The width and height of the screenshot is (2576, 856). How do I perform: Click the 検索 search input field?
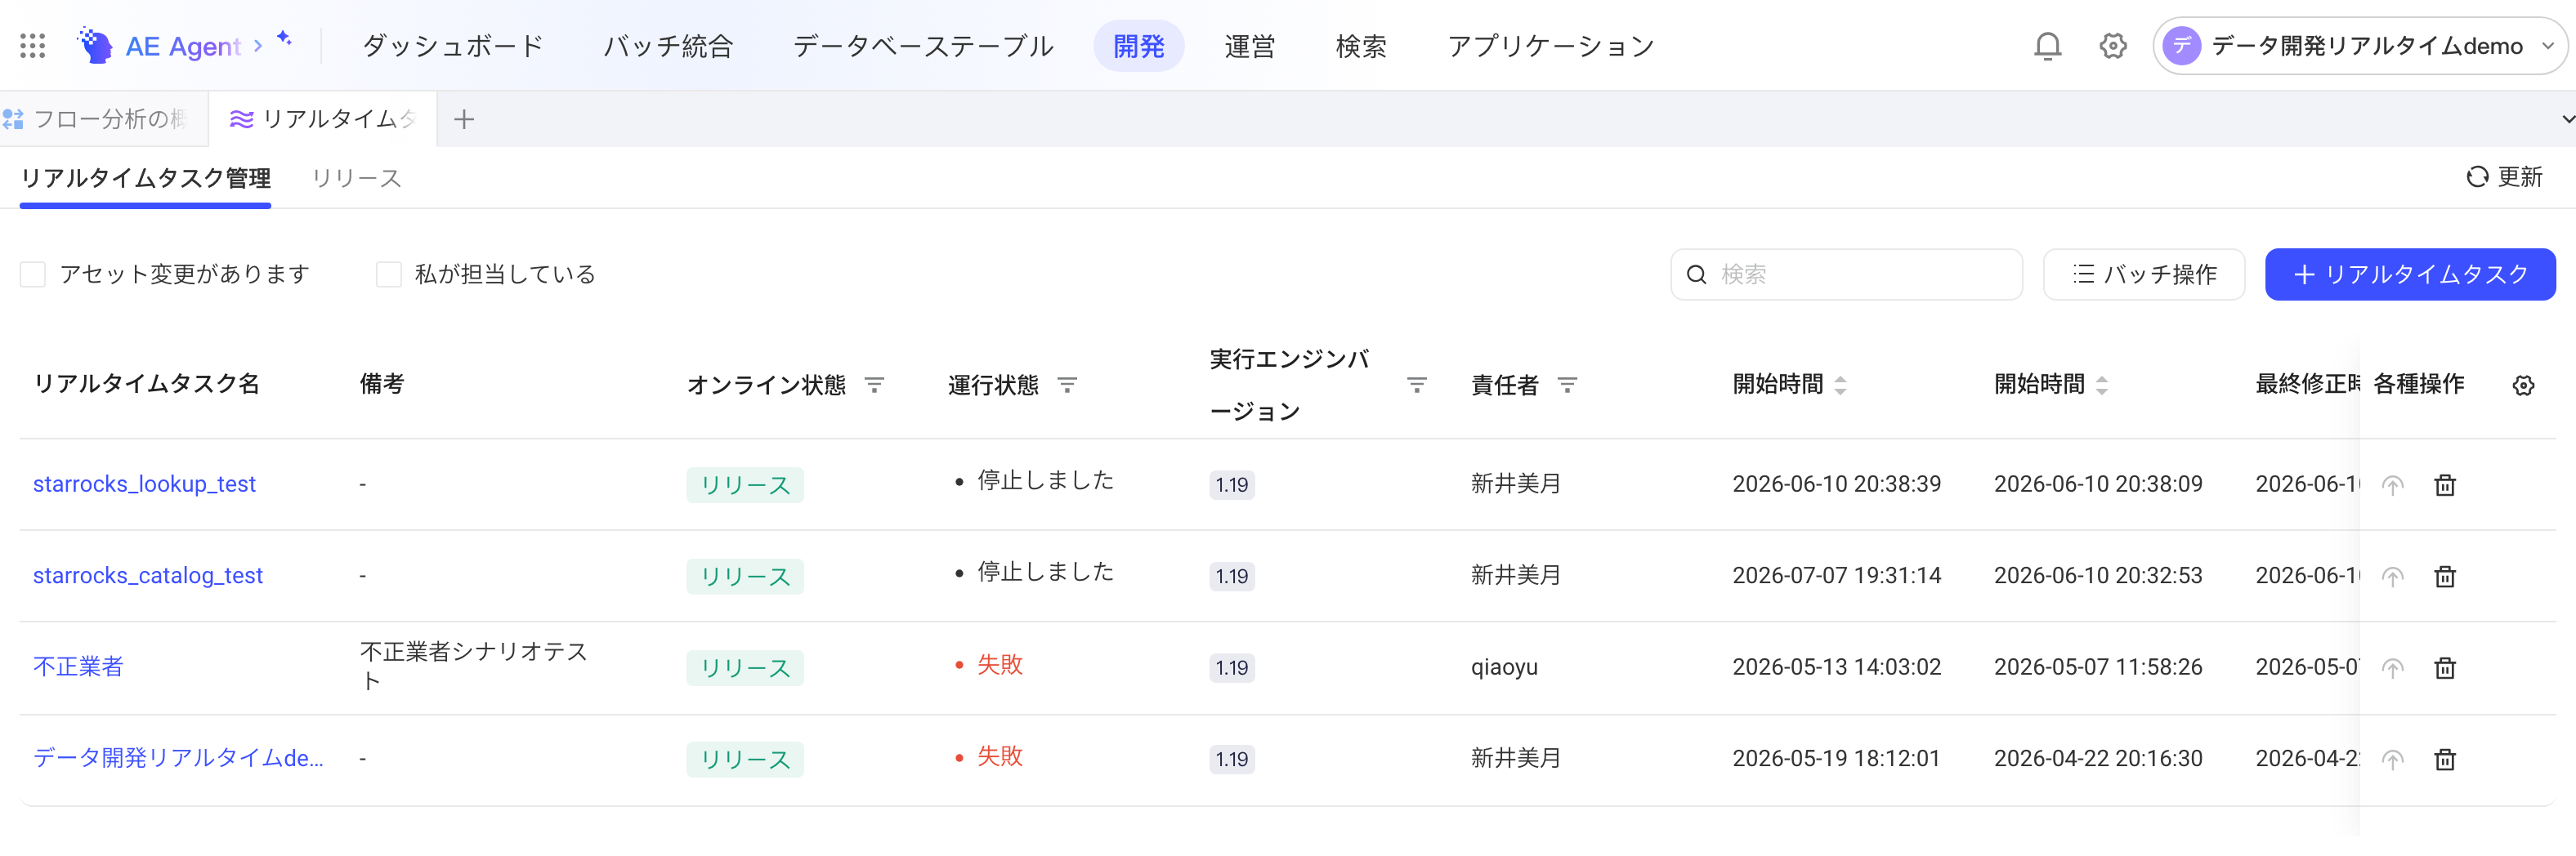pyautogui.click(x=1846, y=274)
